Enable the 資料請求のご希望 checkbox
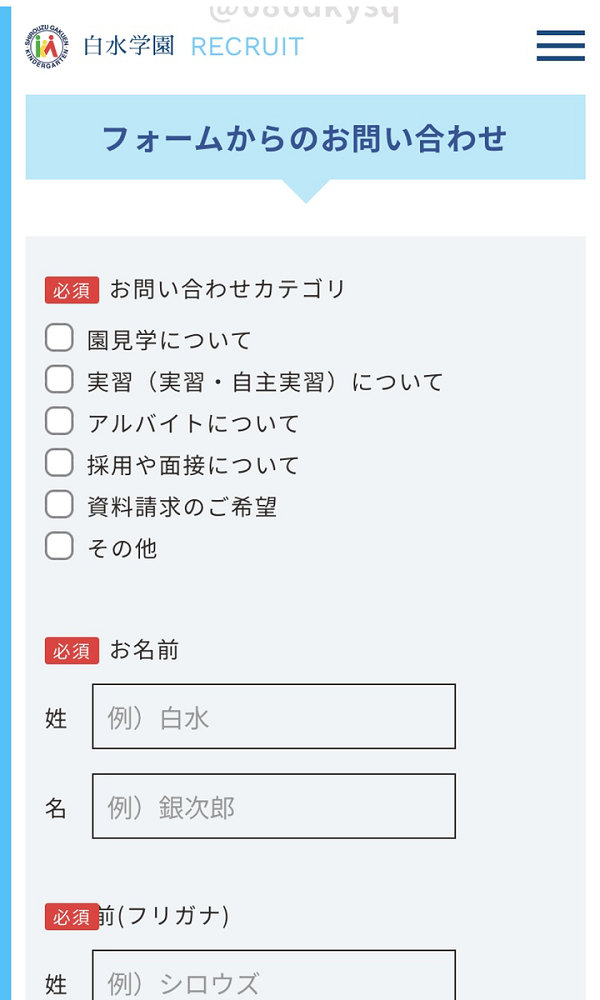Screen dimensions: 600x1000 tap(59, 505)
